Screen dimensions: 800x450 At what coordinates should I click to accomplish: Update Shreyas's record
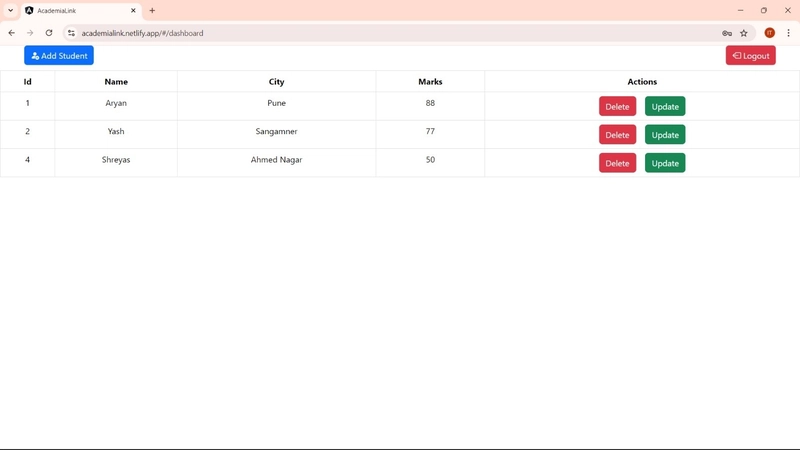click(665, 163)
